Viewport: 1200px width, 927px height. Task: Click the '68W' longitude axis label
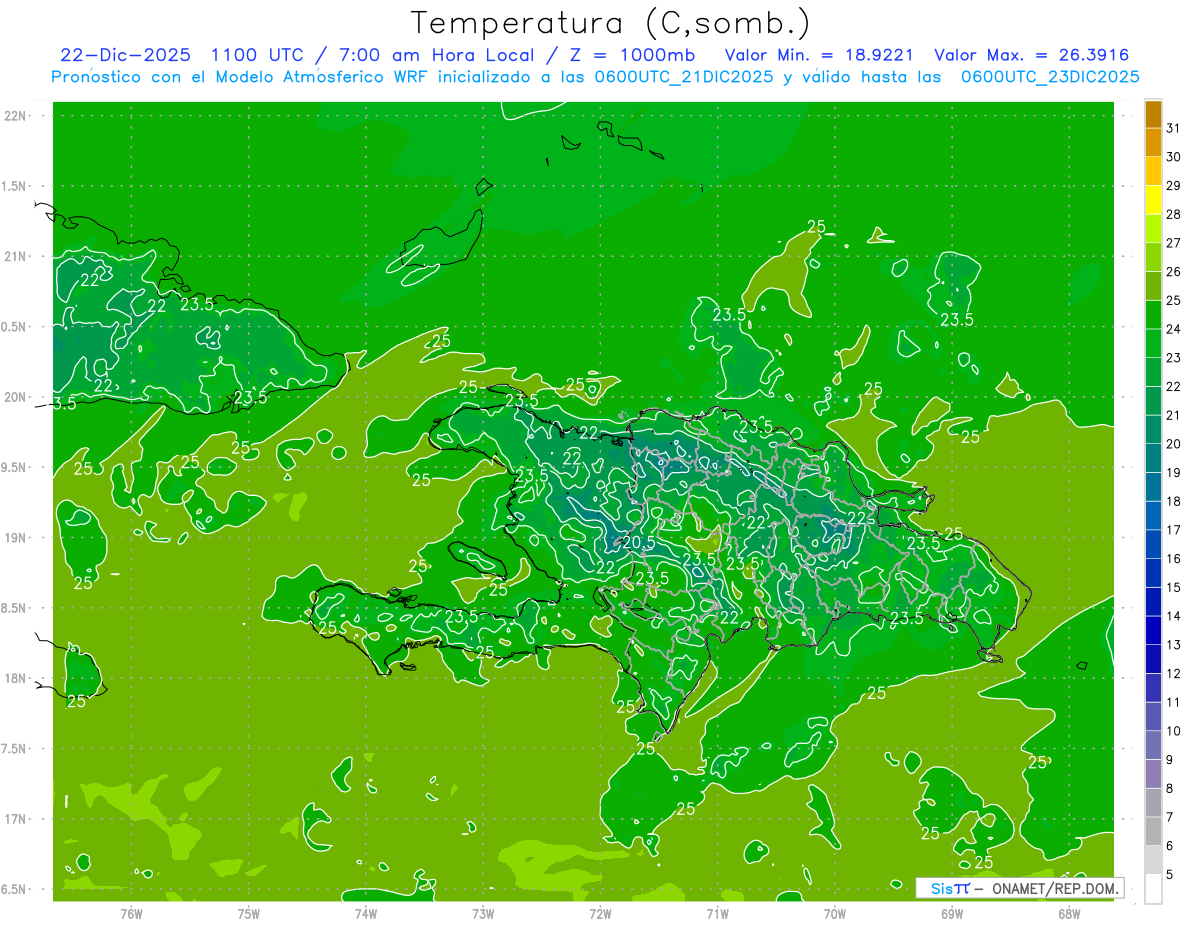1069,913
